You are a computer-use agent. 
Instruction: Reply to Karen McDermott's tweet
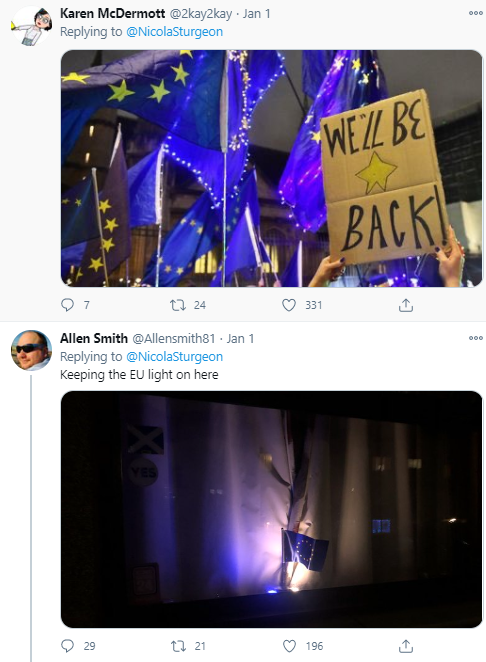[68, 305]
